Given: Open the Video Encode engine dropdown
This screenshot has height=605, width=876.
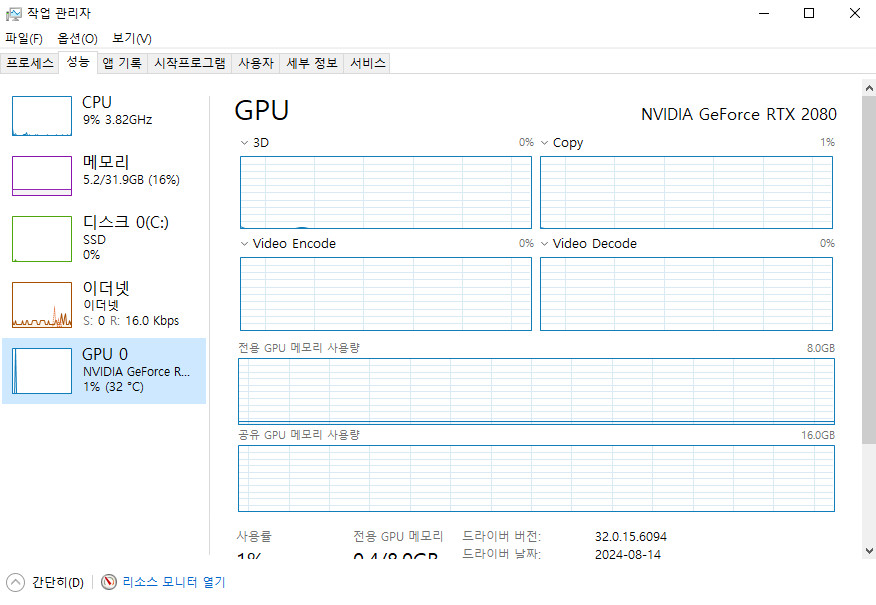Looking at the screenshot, I should click(244, 244).
